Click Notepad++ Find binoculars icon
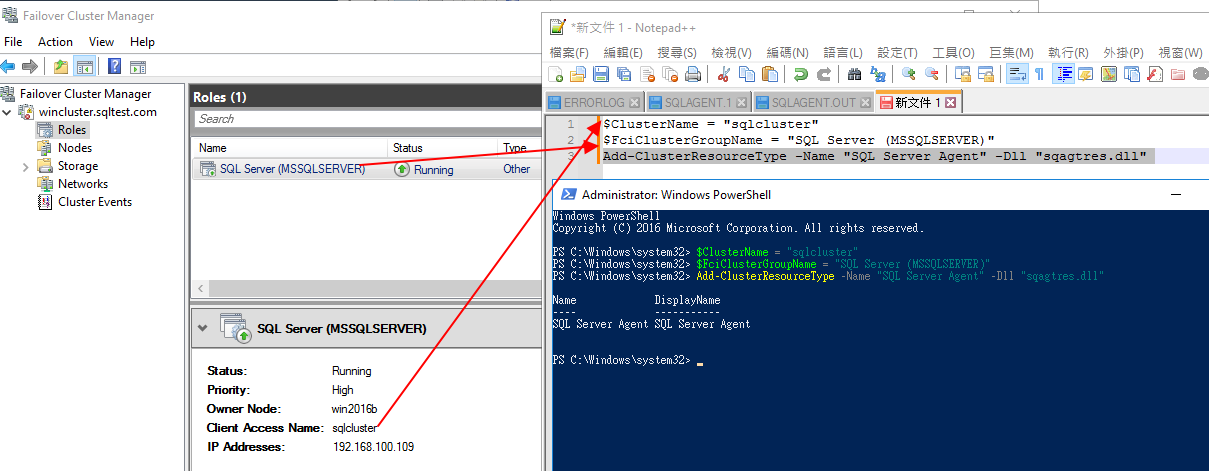 click(x=855, y=74)
